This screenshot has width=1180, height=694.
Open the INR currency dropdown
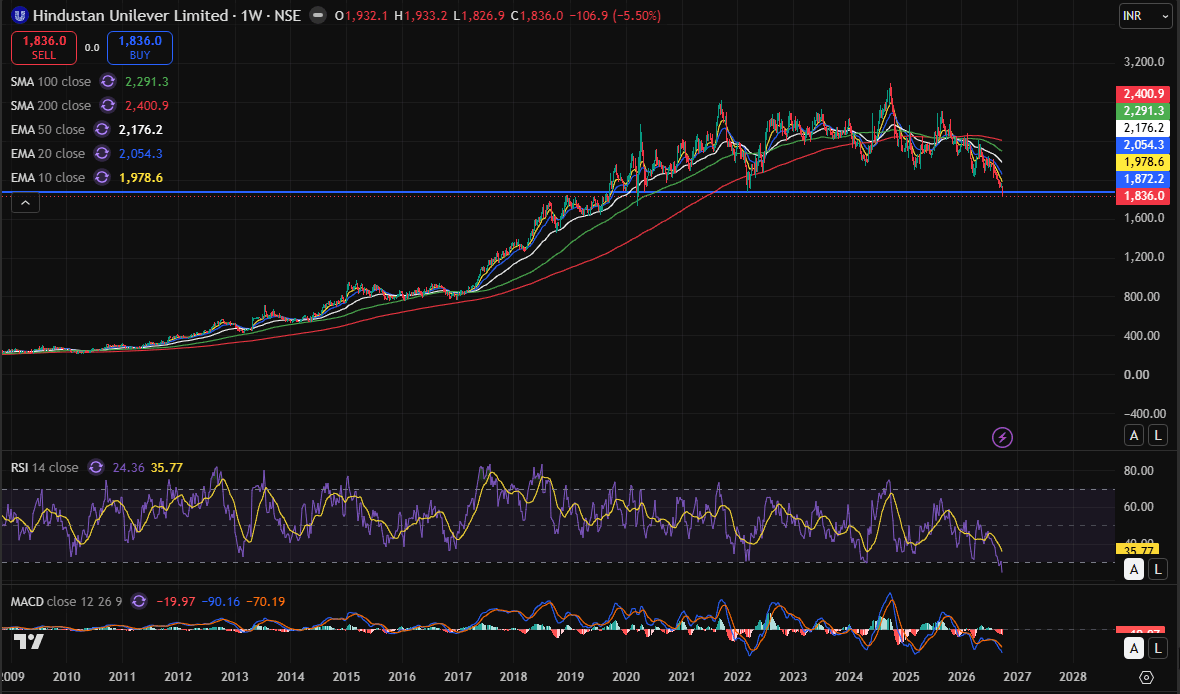pyautogui.click(x=1145, y=16)
